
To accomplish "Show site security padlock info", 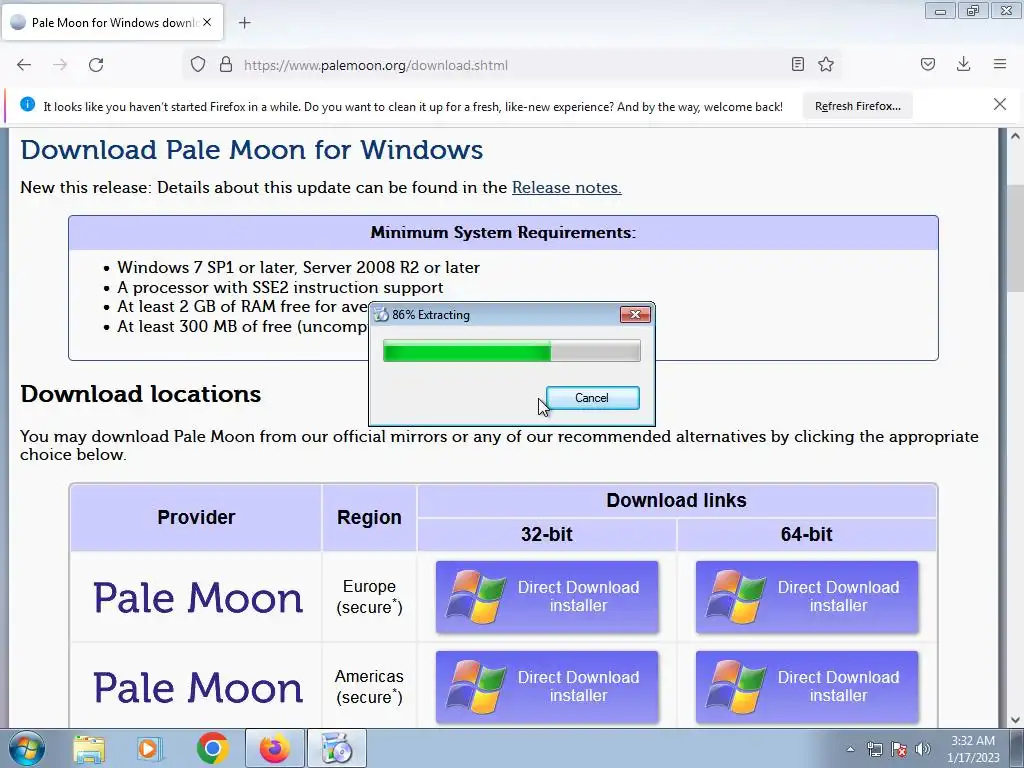I will (226, 65).
